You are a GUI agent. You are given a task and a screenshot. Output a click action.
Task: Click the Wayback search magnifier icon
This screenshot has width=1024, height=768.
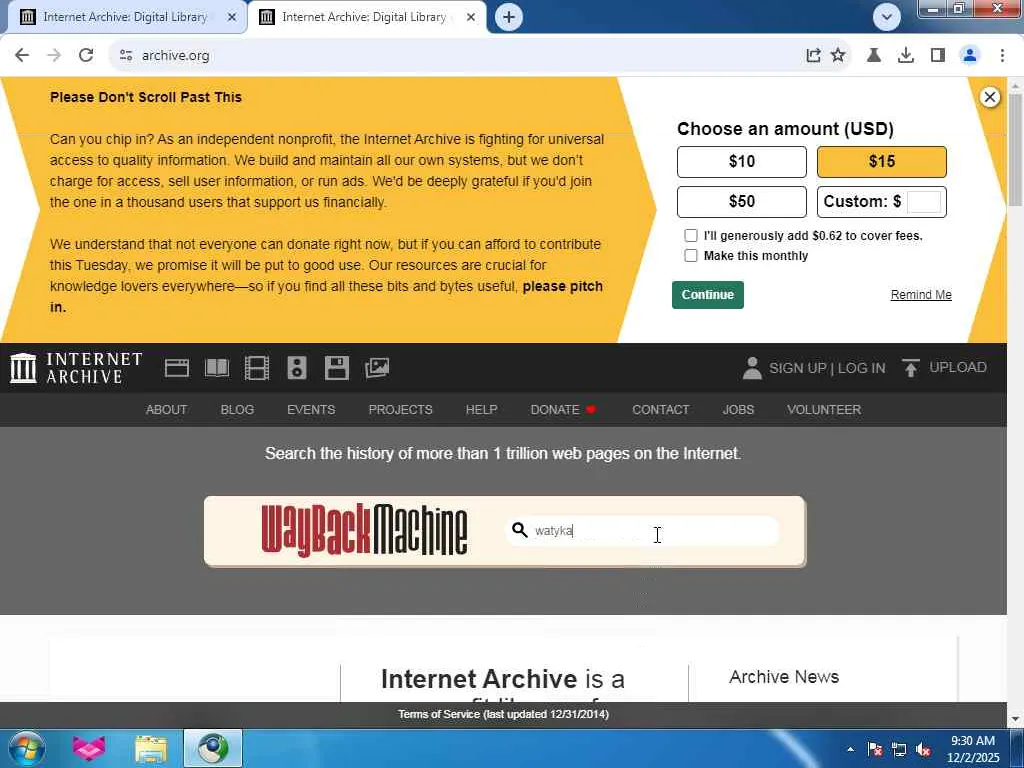[x=520, y=530]
